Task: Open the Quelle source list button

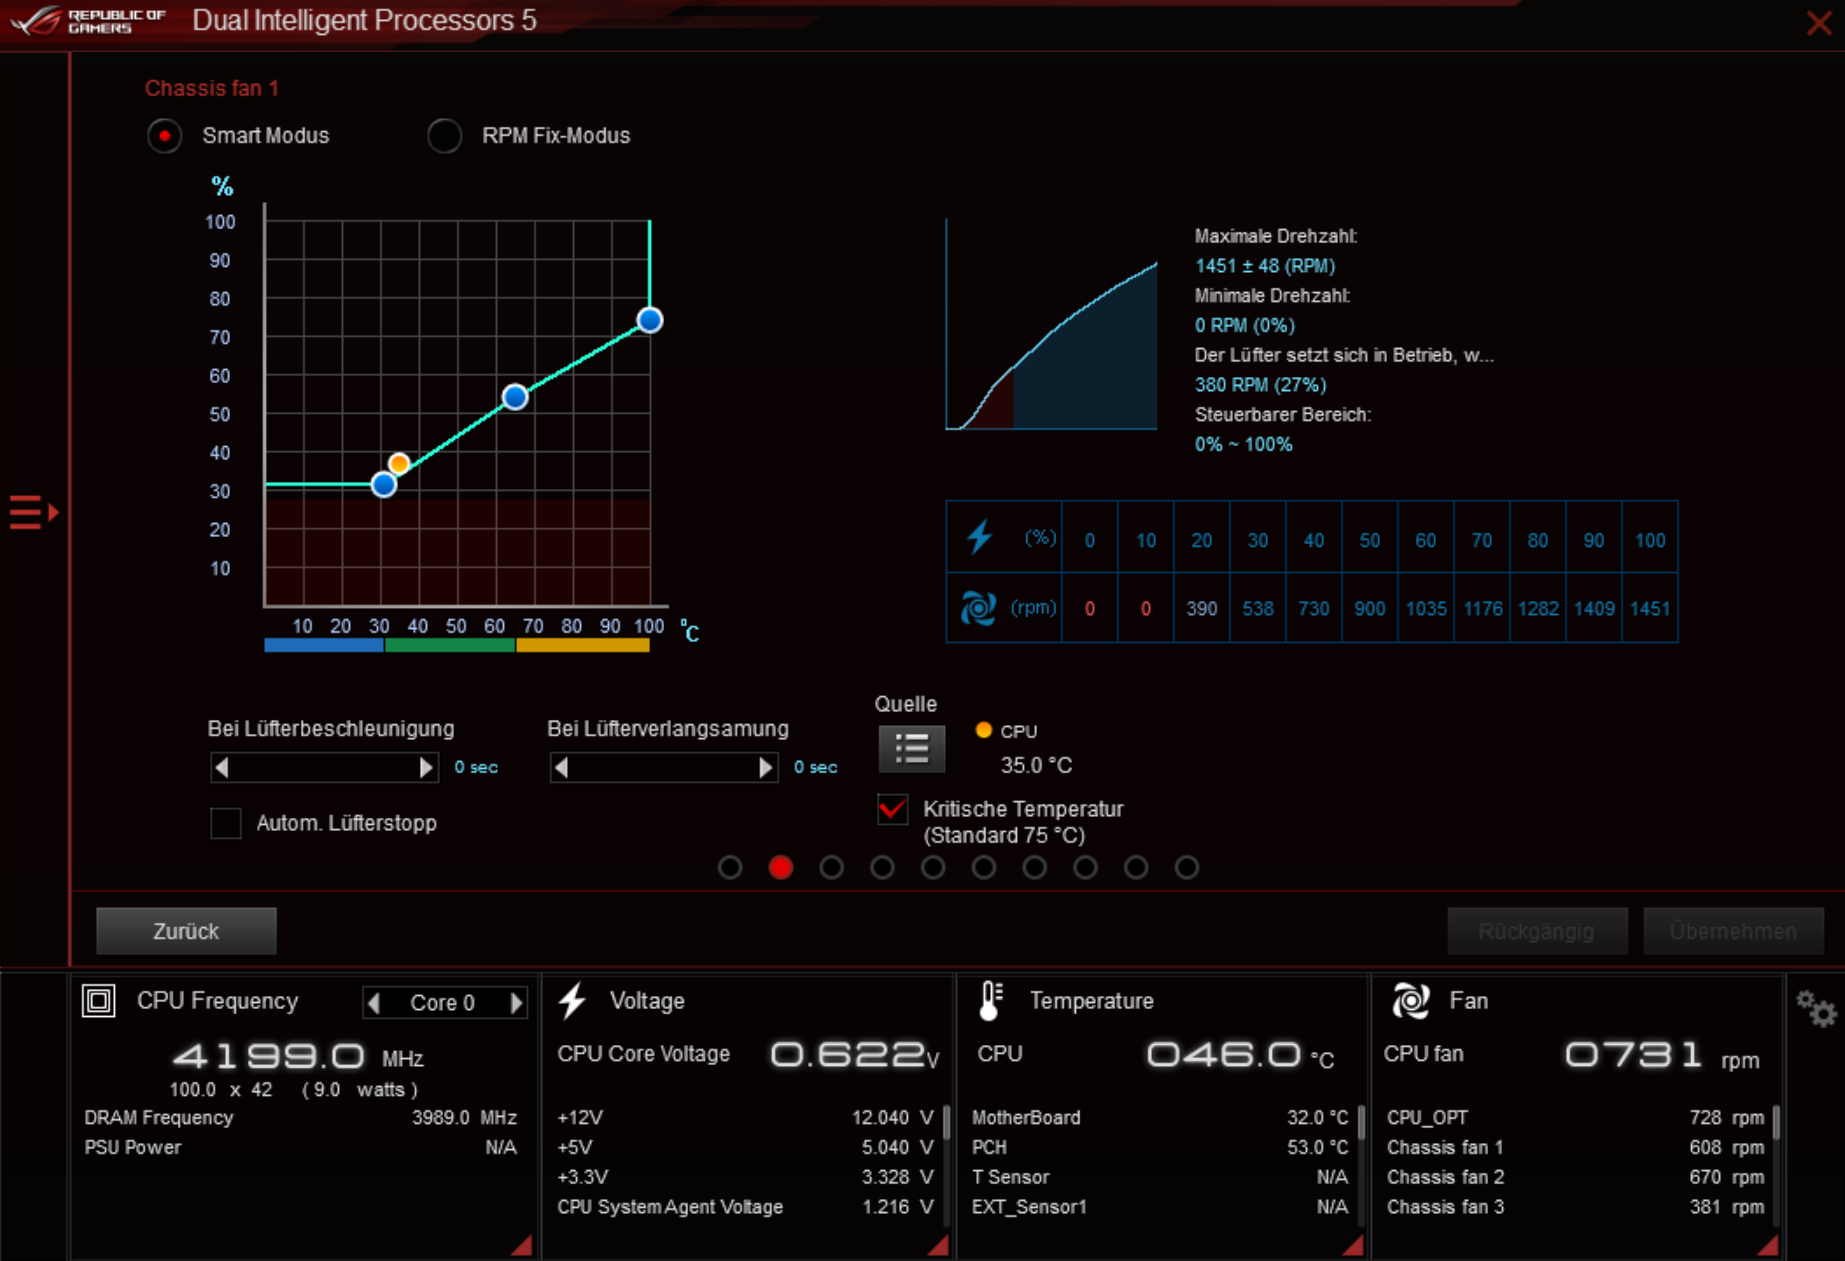Action: coord(911,748)
